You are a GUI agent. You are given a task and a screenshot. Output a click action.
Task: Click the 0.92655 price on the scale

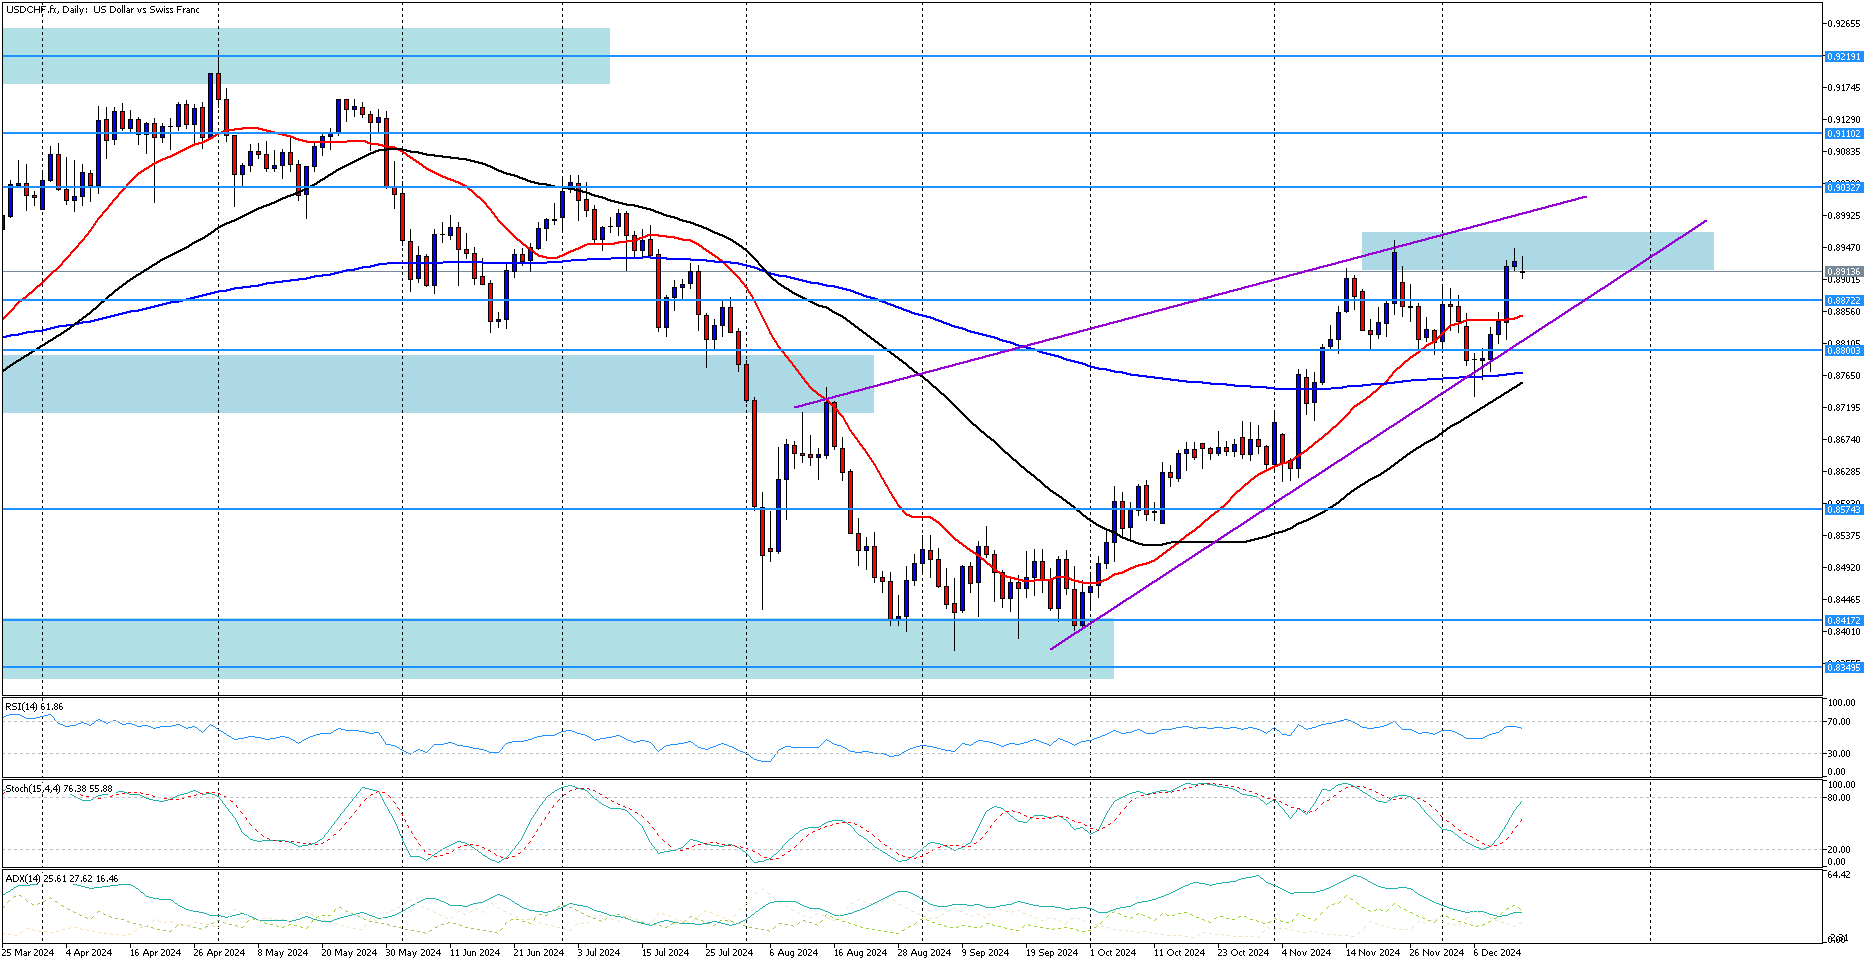tap(1844, 23)
